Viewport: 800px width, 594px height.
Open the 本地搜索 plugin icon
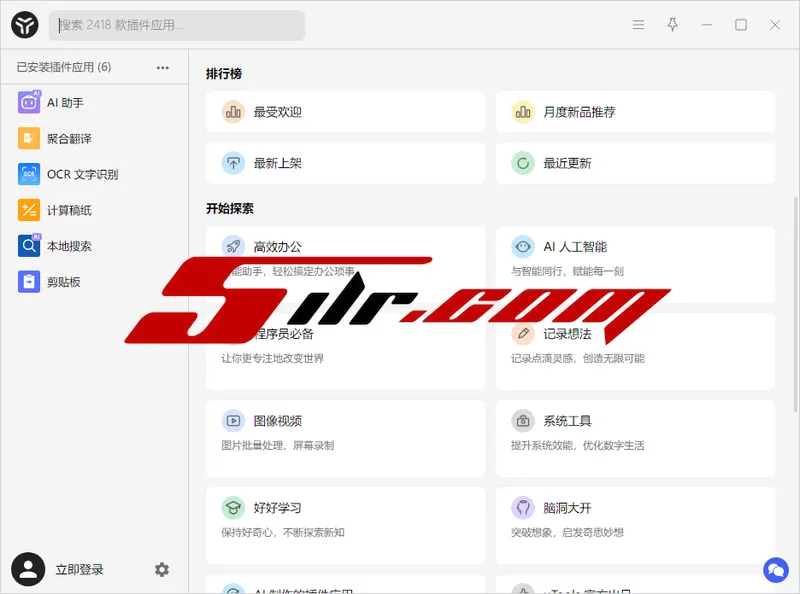pyautogui.click(x=29, y=246)
